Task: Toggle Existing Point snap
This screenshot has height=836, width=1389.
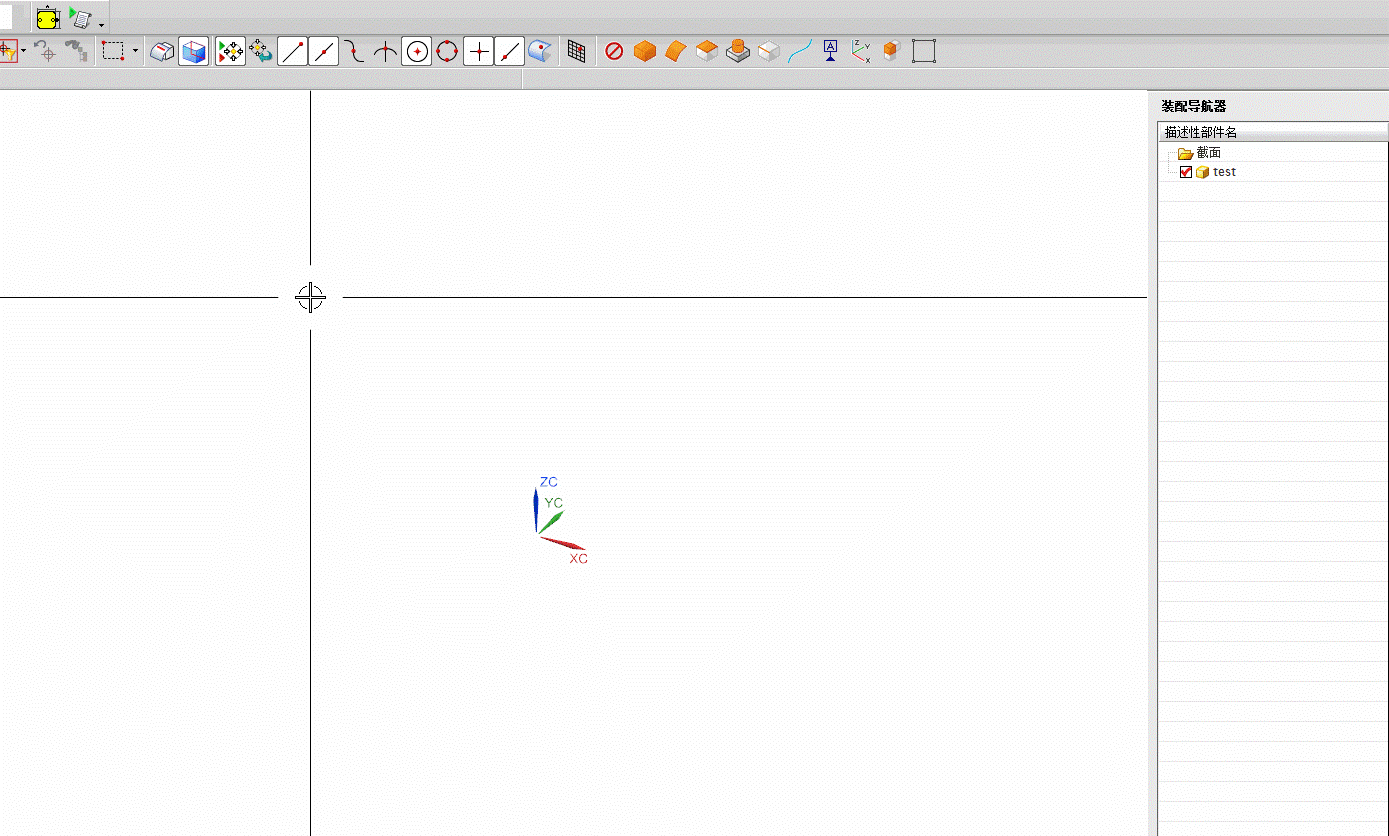Action: point(479,51)
